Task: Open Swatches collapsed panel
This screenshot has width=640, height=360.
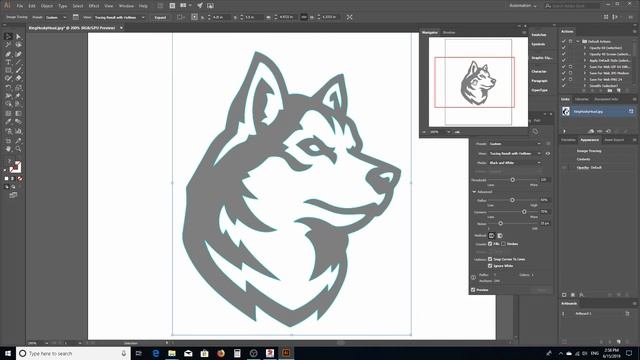Action: click(x=539, y=35)
